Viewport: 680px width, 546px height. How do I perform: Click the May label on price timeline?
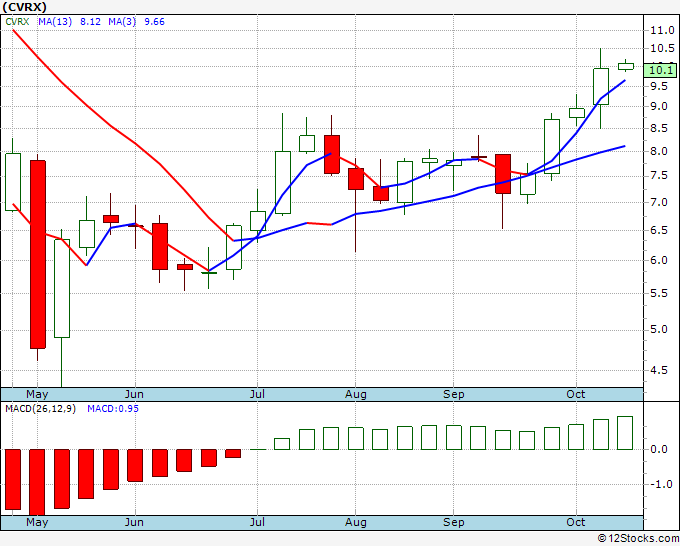37,394
